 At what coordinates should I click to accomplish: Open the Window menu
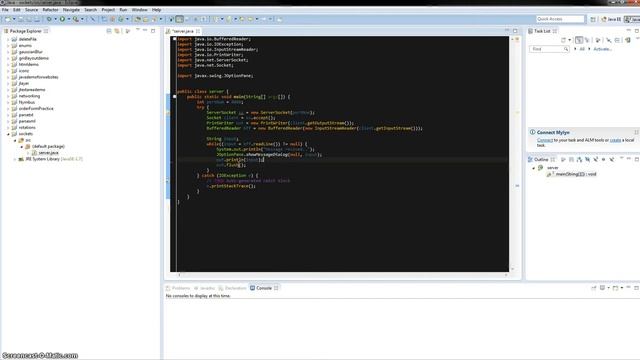coord(140,10)
